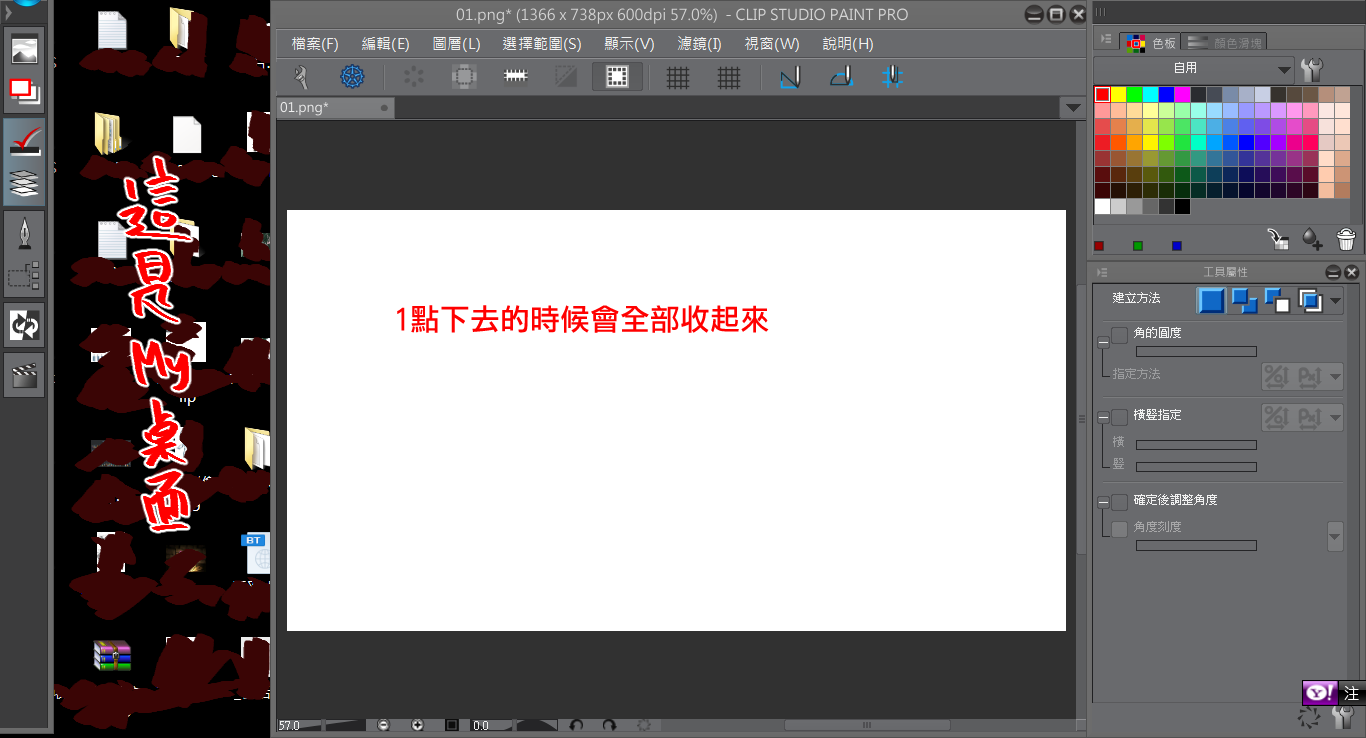Image resolution: width=1366 pixels, height=738 pixels.
Task: Enable the 角度刻度 checkbox
Action: point(1120,527)
